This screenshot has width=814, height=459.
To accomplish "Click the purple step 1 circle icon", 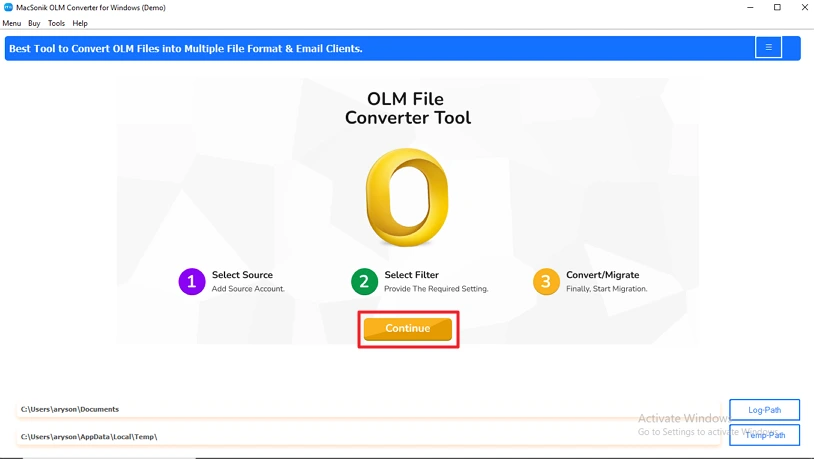I will pos(192,281).
